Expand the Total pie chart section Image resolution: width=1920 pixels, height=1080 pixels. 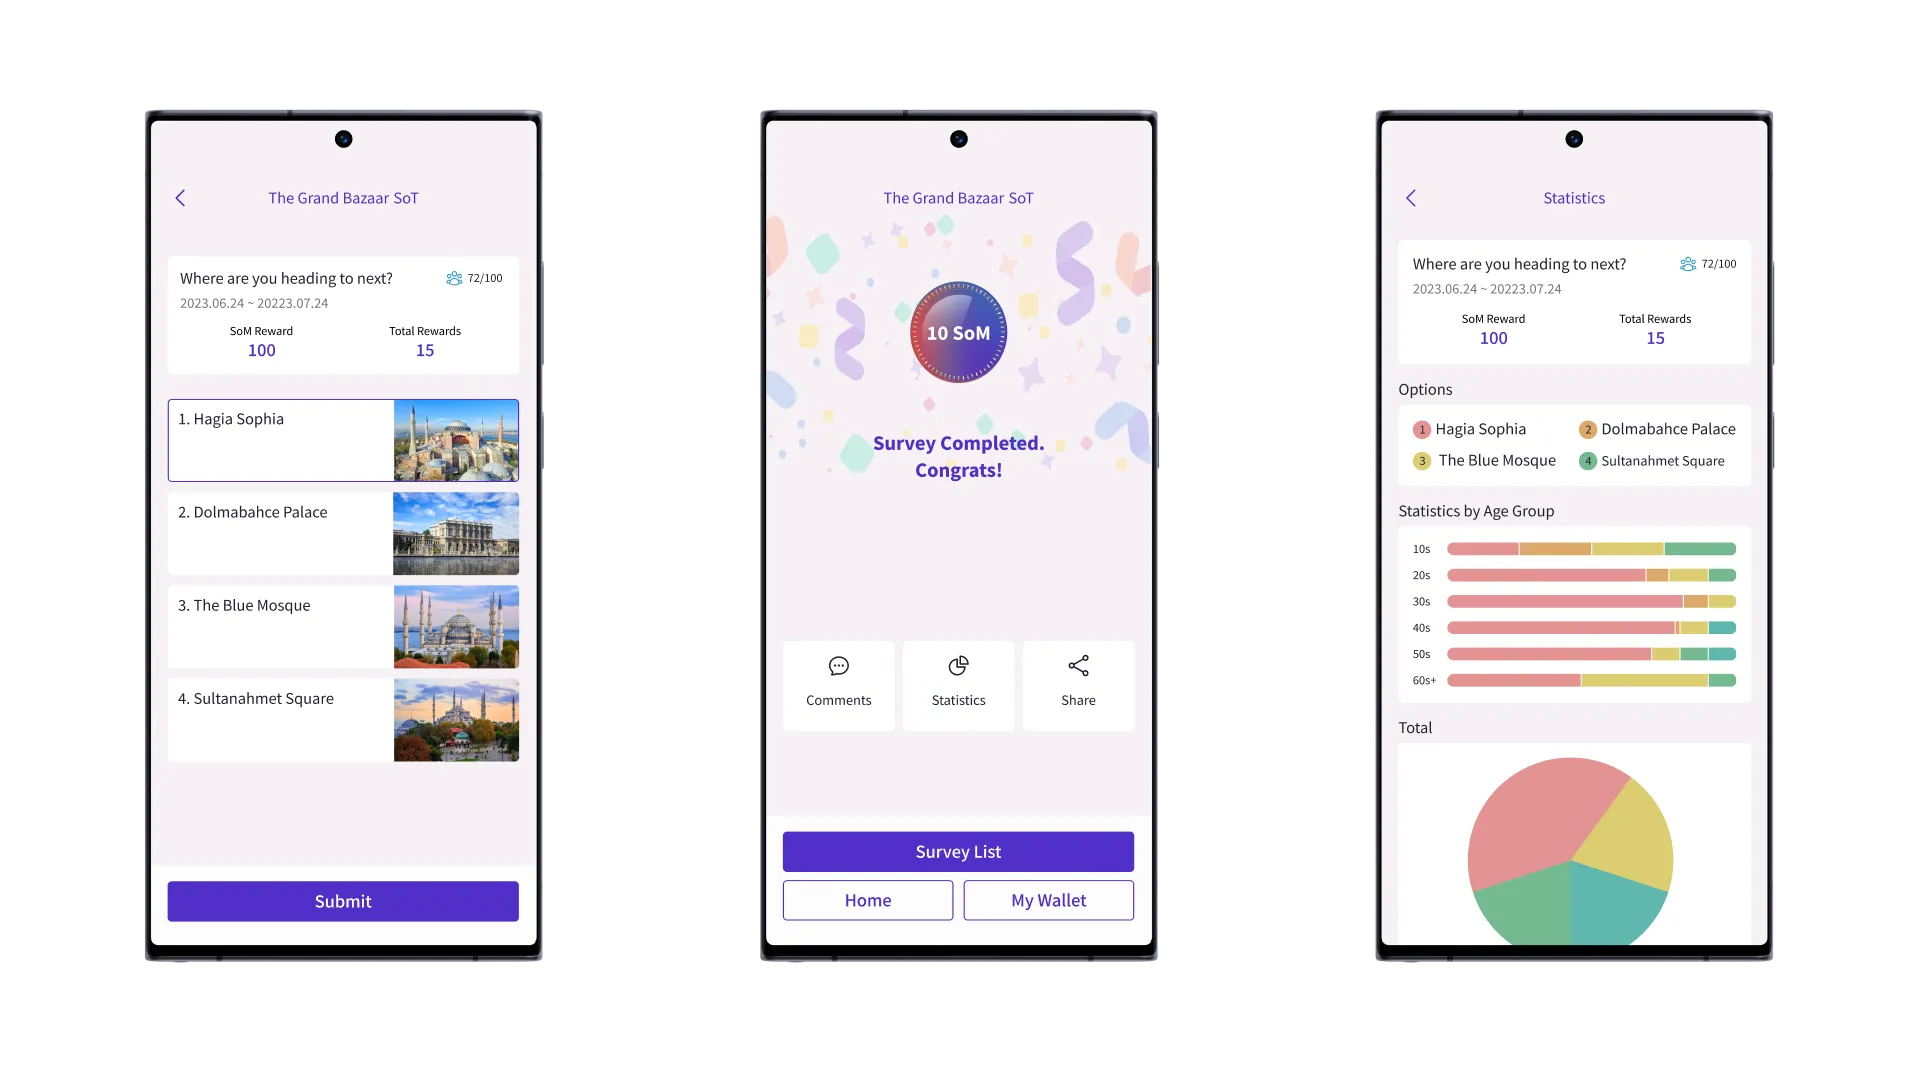point(1418,727)
